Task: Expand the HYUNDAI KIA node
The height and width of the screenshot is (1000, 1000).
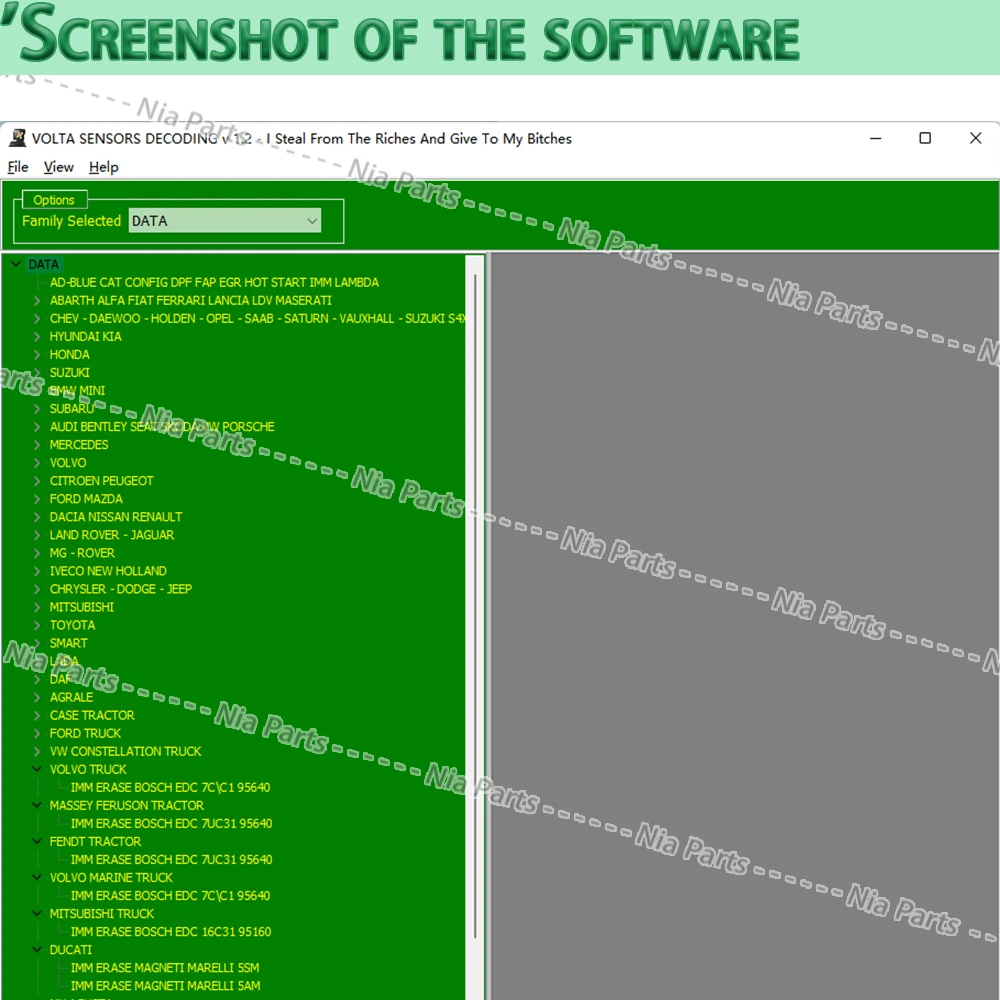Action: pyautogui.click(x=37, y=336)
